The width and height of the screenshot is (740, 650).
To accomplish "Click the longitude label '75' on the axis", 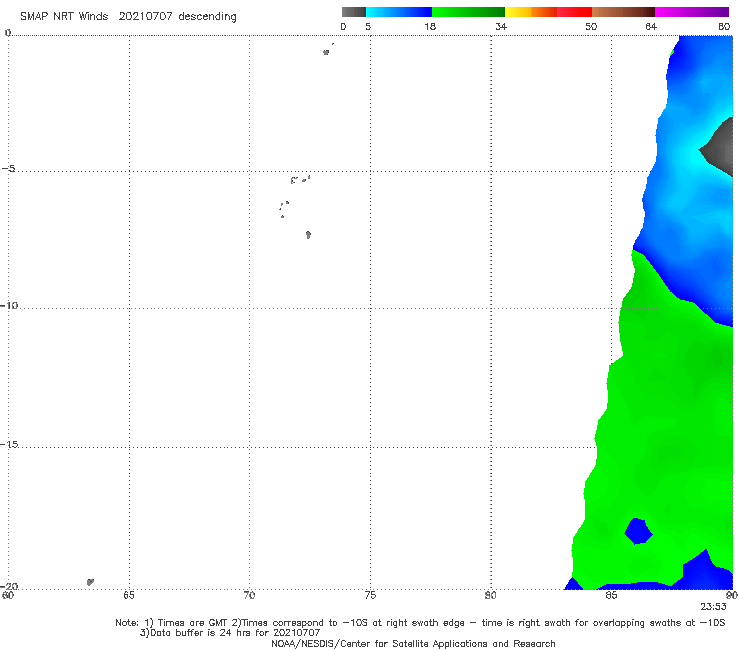I will click(370, 595).
